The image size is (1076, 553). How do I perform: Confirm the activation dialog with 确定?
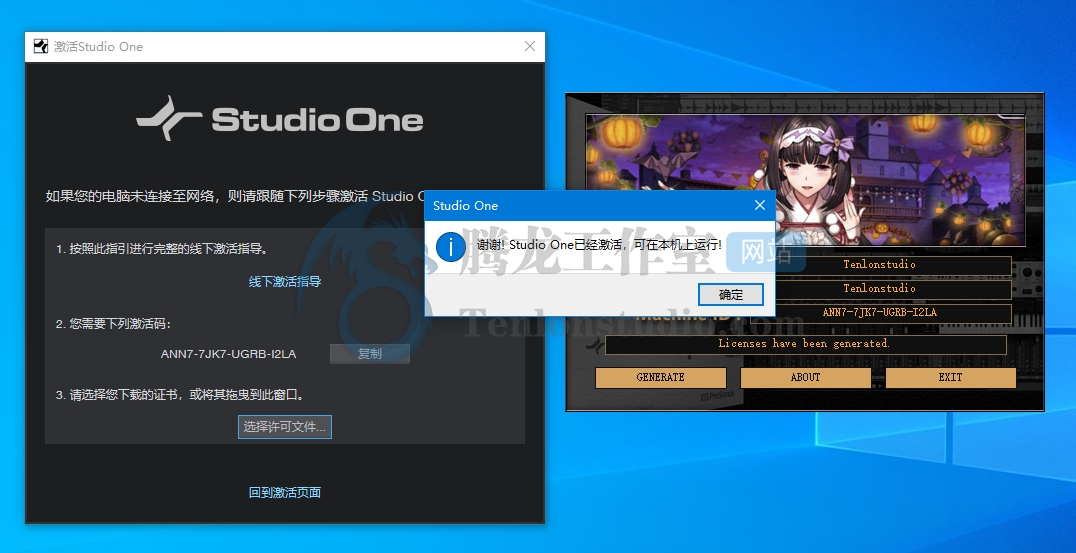pos(731,295)
